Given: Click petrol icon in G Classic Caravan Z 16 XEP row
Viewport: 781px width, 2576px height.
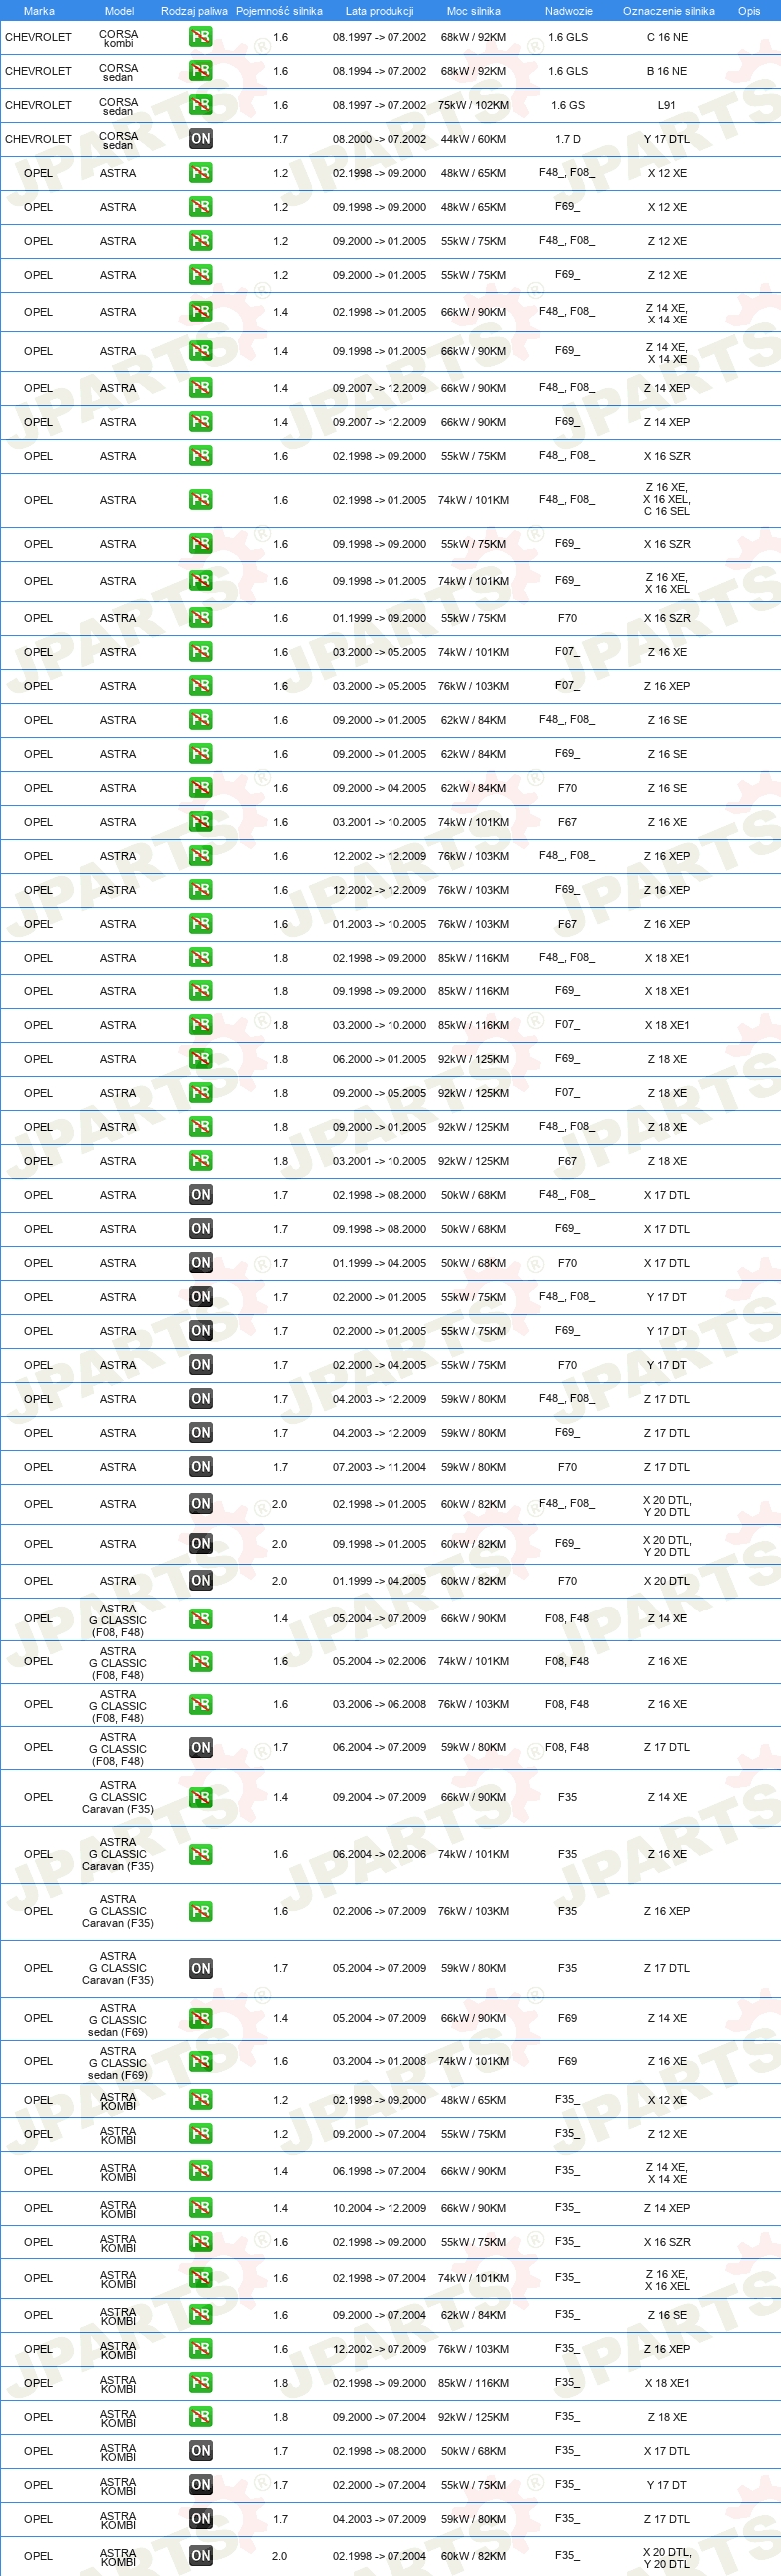Looking at the screenshot, I should [x=200, y=1912].
